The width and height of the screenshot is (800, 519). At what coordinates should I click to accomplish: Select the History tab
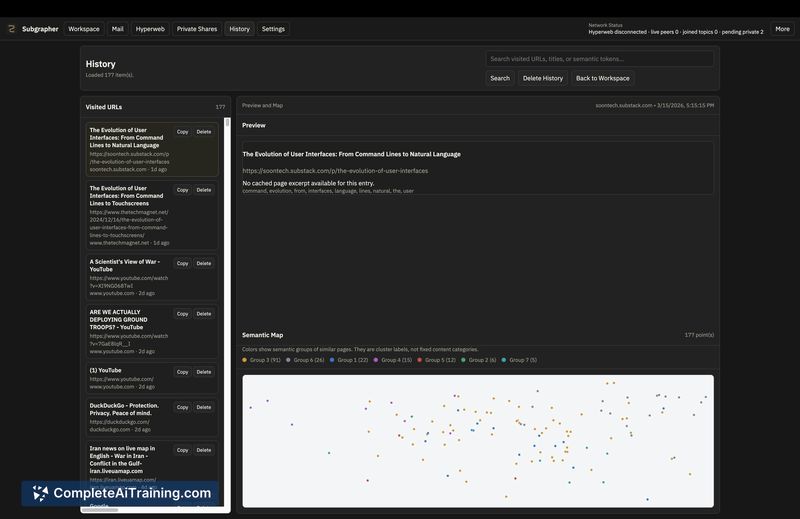(x=239, y=29)
